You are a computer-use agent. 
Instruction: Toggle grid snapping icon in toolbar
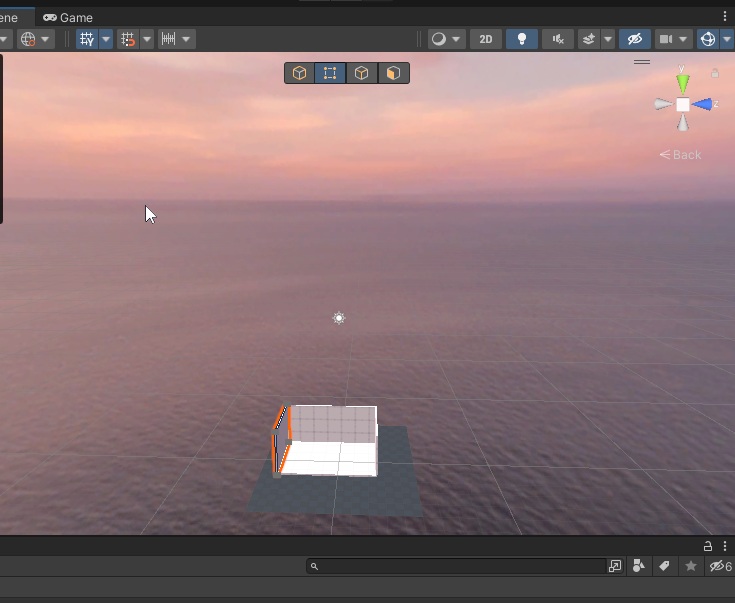point(87,39)
